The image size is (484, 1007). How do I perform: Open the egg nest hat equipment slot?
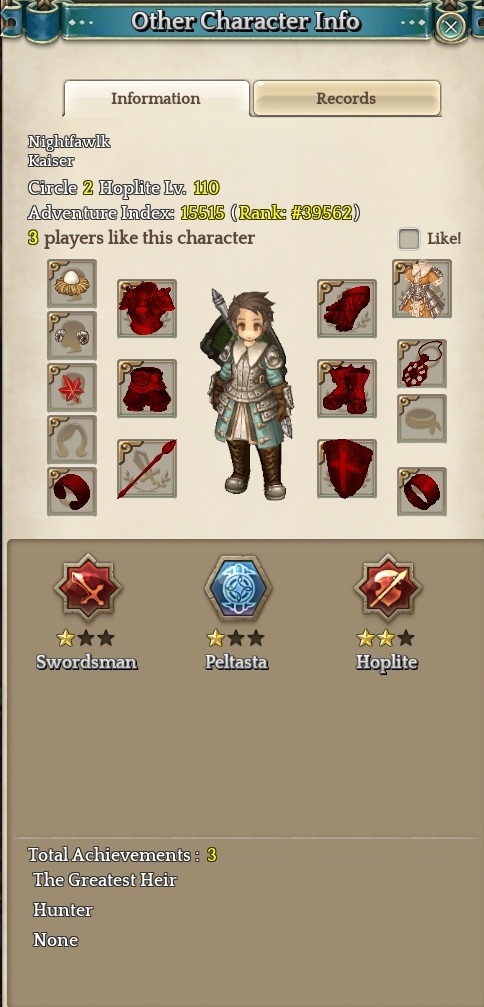tap(72, 283)
